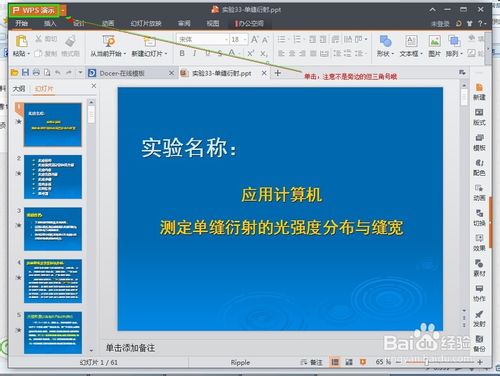The image size is (500, 376).
Task: Switch to slide sorter view icon
Action: (349, 362)
